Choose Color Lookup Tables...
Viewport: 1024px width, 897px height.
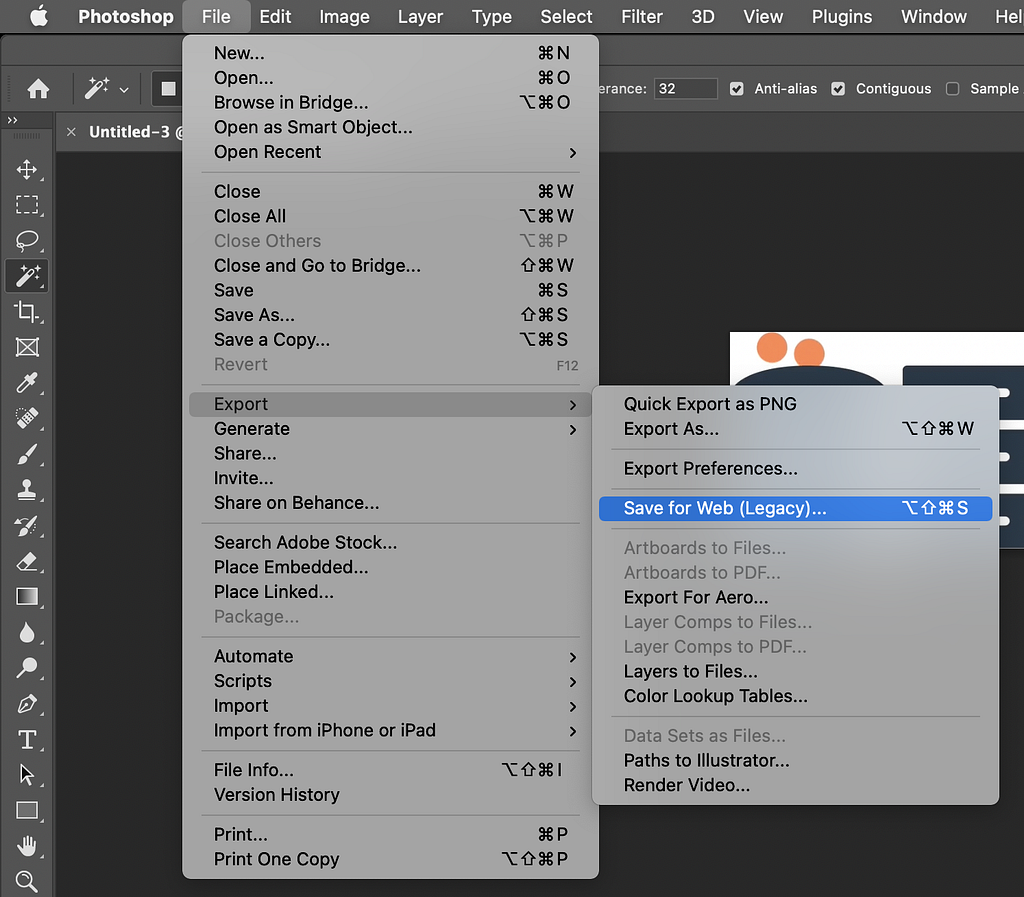(795, 697)
